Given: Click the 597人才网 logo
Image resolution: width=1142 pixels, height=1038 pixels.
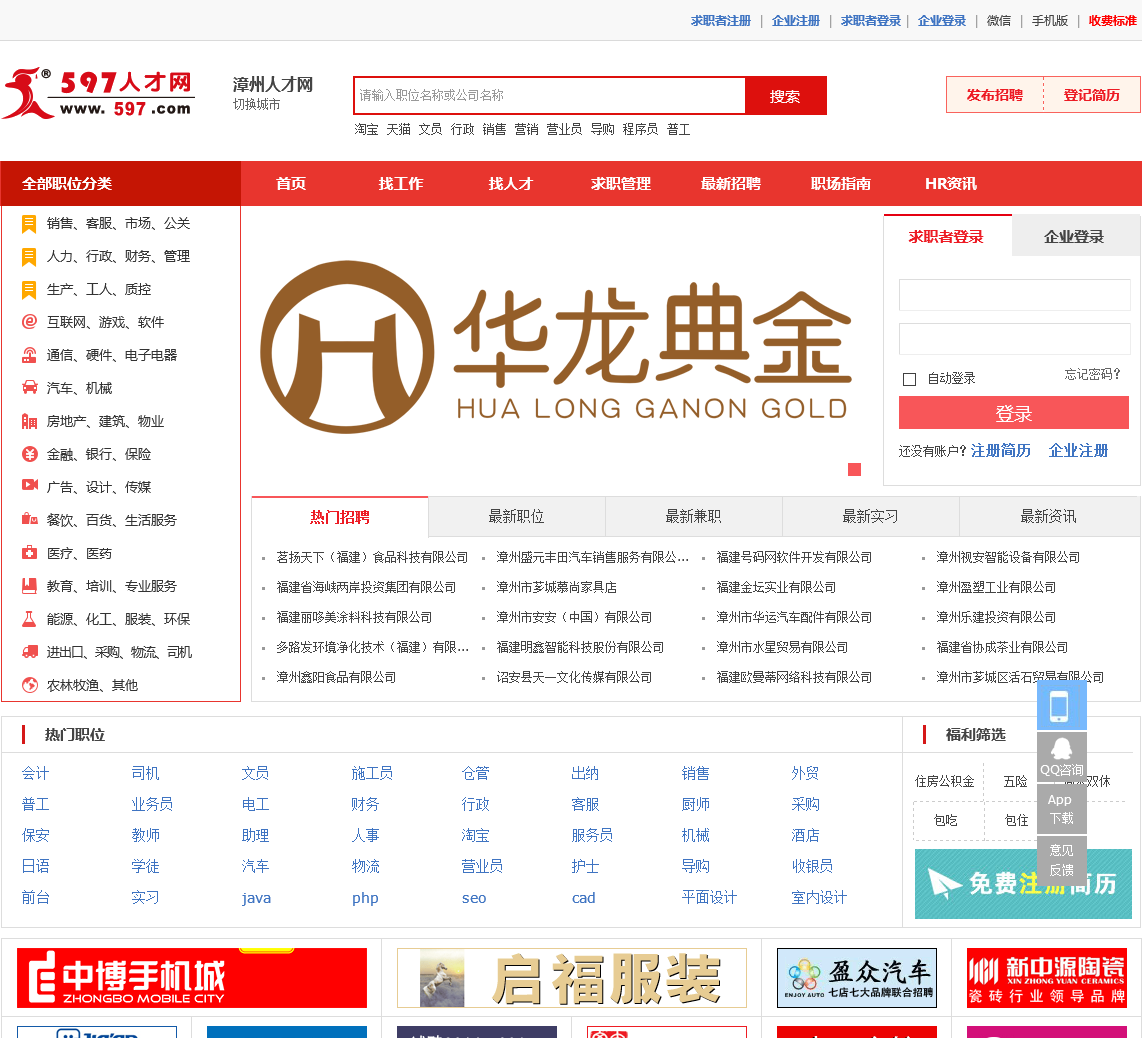Looking at the screenshot, I should coord(99,94).
